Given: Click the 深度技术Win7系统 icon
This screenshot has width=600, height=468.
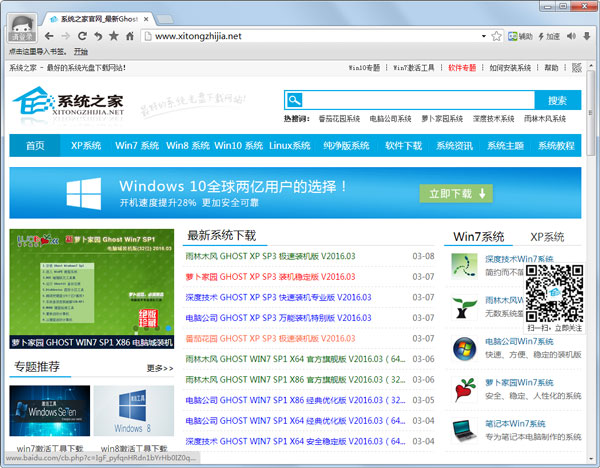Looking at the screenshot, I should (x=464, y=266).
